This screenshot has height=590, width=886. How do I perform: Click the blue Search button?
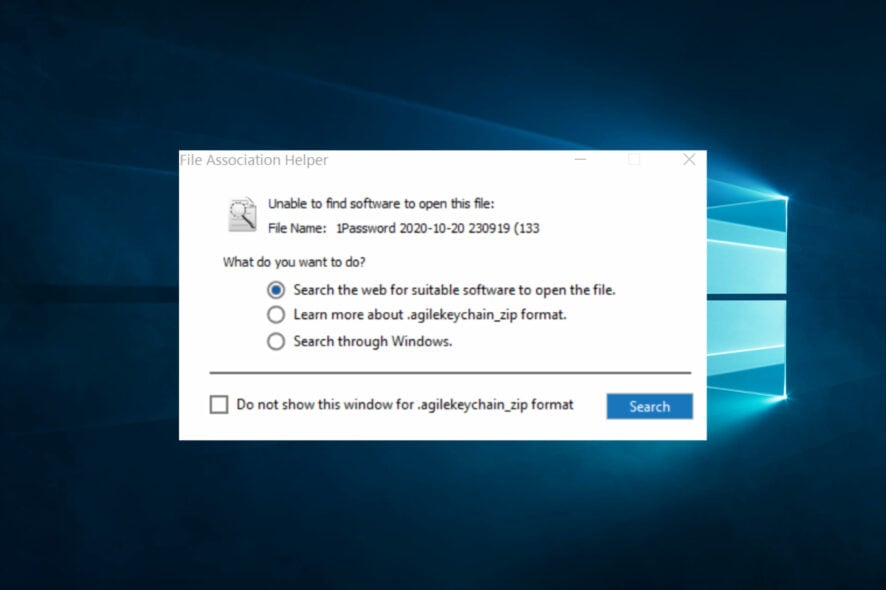(x=649, y=406)
